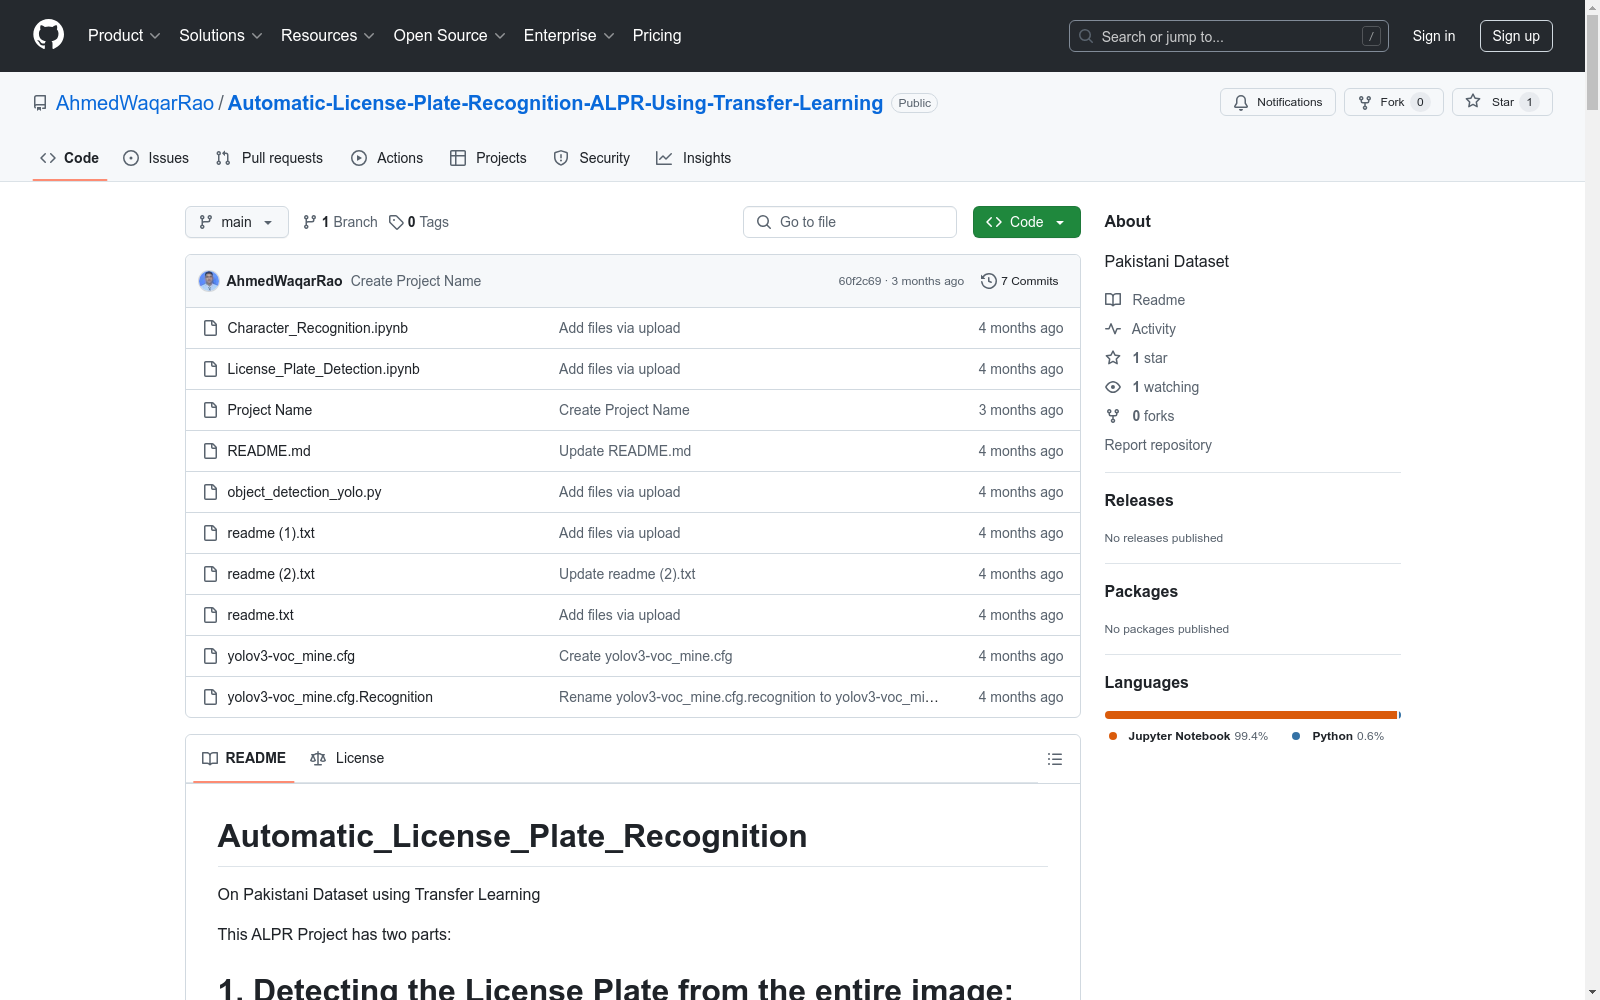Viewport: 1600px width, 1000px height.
Task: Click the author avatar for AhmedWaqarRao
Action: click(209, 281)
